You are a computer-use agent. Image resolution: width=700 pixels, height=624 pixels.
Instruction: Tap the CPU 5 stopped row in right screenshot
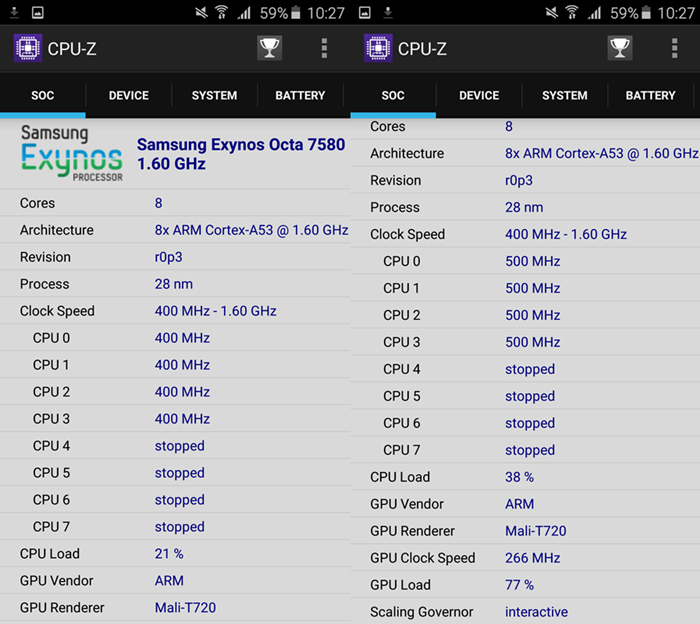click(525, 396)
